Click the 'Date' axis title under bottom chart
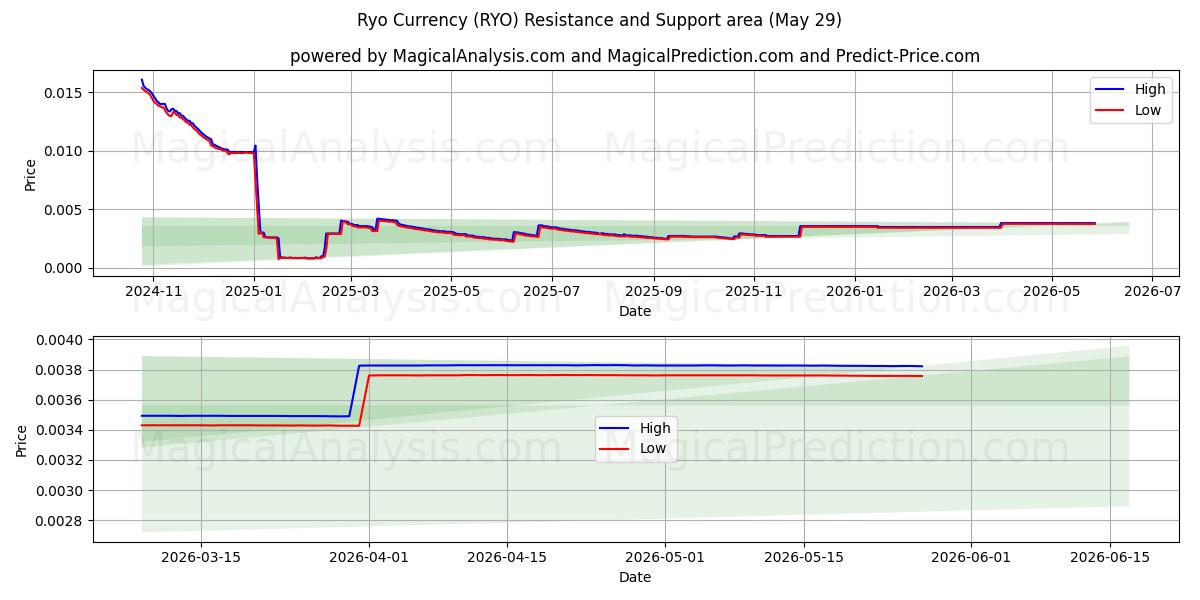This screenshot has height=600, width=1200. pos(635,577)
